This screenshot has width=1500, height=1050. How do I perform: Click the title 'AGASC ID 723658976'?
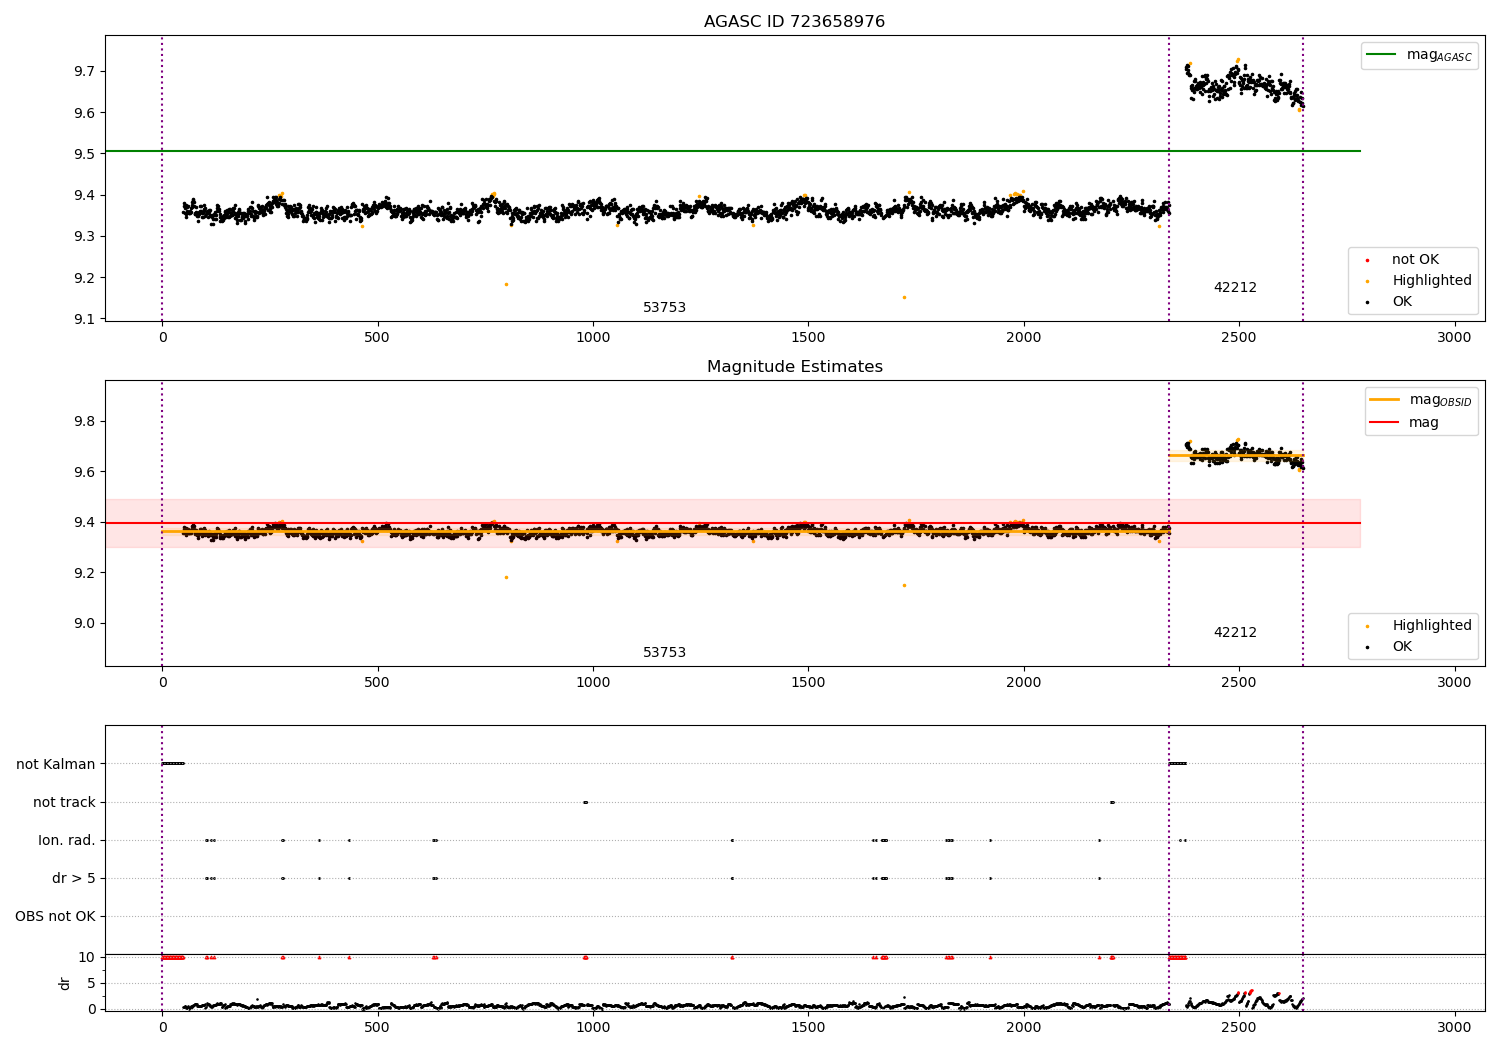coord(794,22)
